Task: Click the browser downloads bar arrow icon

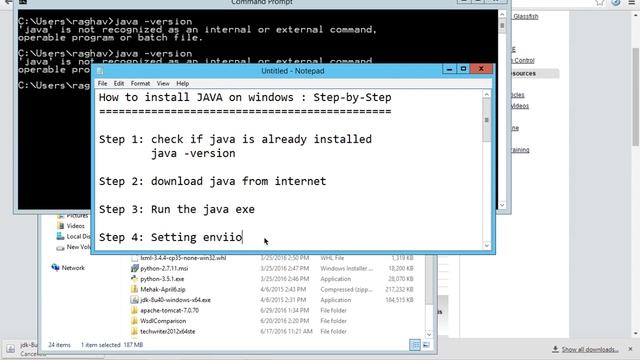Action: click(x=555, y=349)
